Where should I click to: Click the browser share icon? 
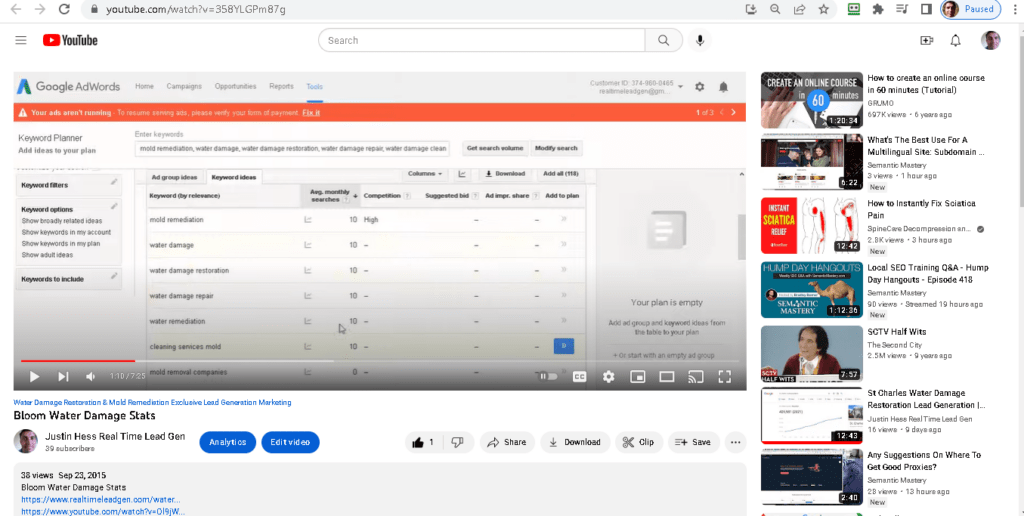tap(799, 9)
